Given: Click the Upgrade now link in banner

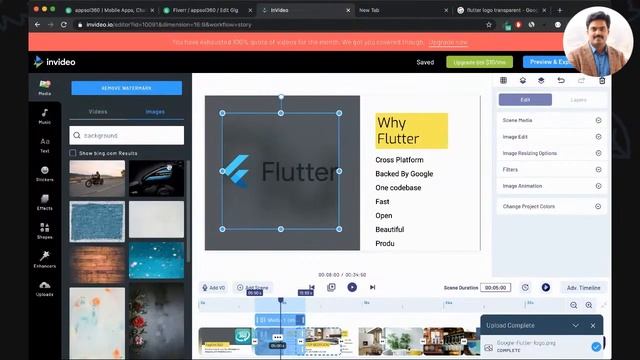Looking at the screenshot, I should click(449, 42).
